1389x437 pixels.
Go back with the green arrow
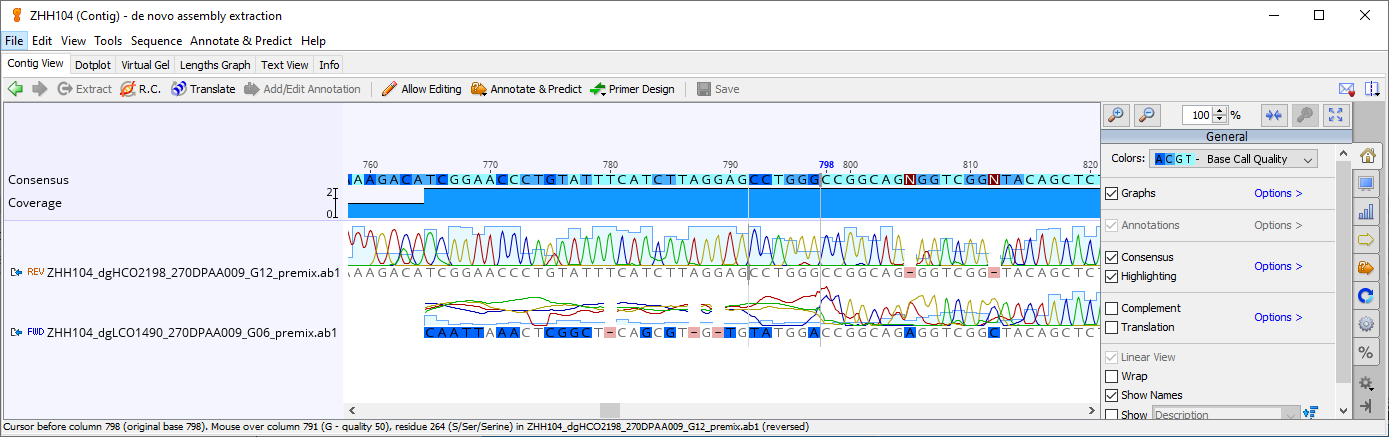coord(15,89)
